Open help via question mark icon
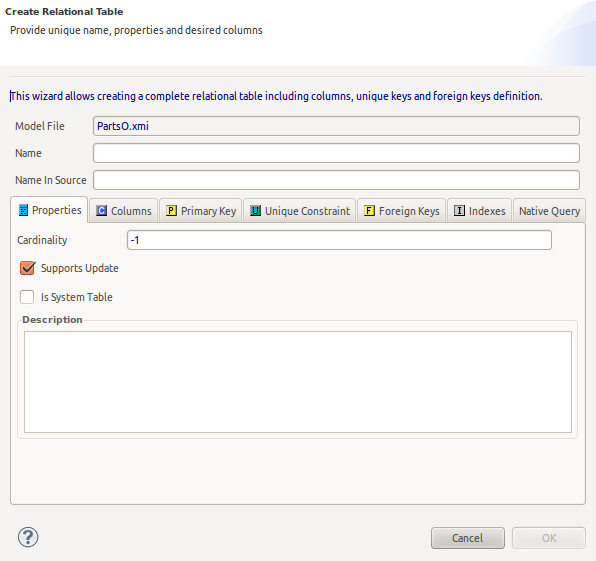The image size is (596, 561). coord(28,537)
